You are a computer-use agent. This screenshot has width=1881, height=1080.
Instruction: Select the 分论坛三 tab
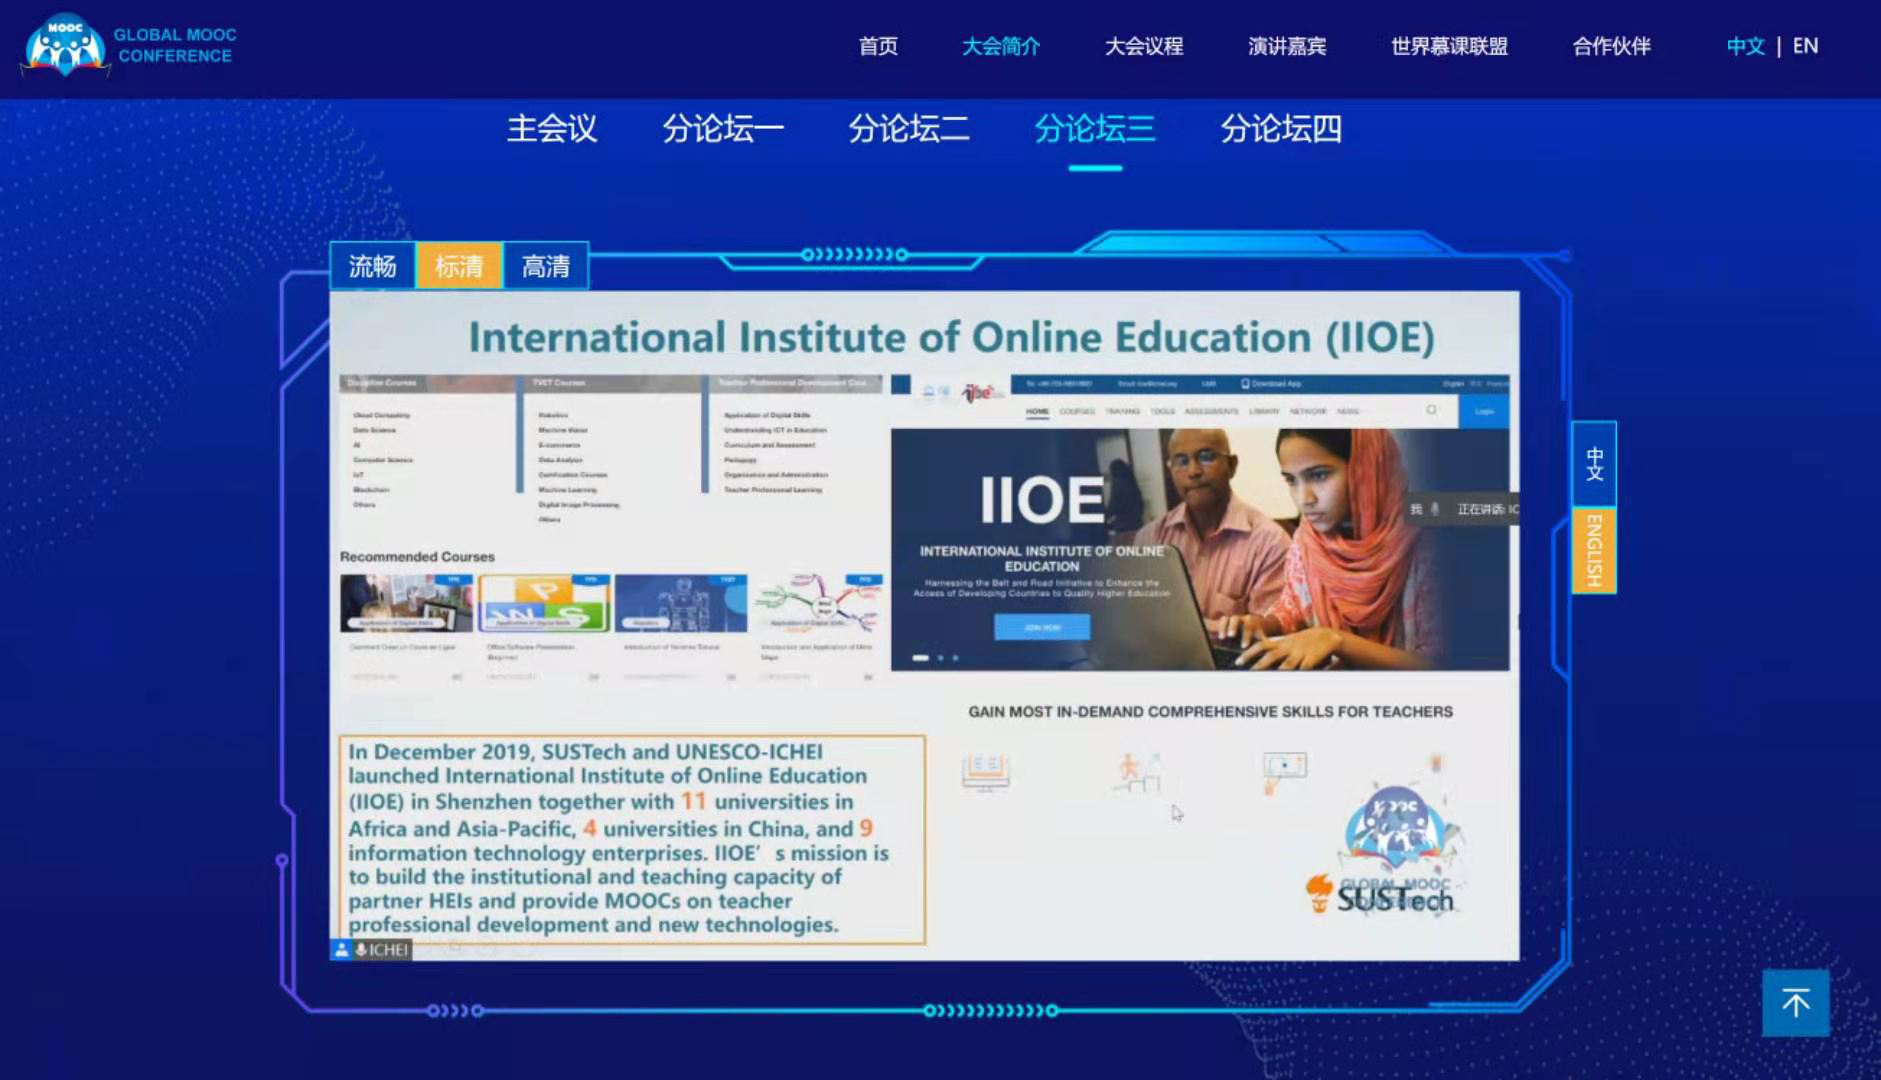coord(1095,129)
